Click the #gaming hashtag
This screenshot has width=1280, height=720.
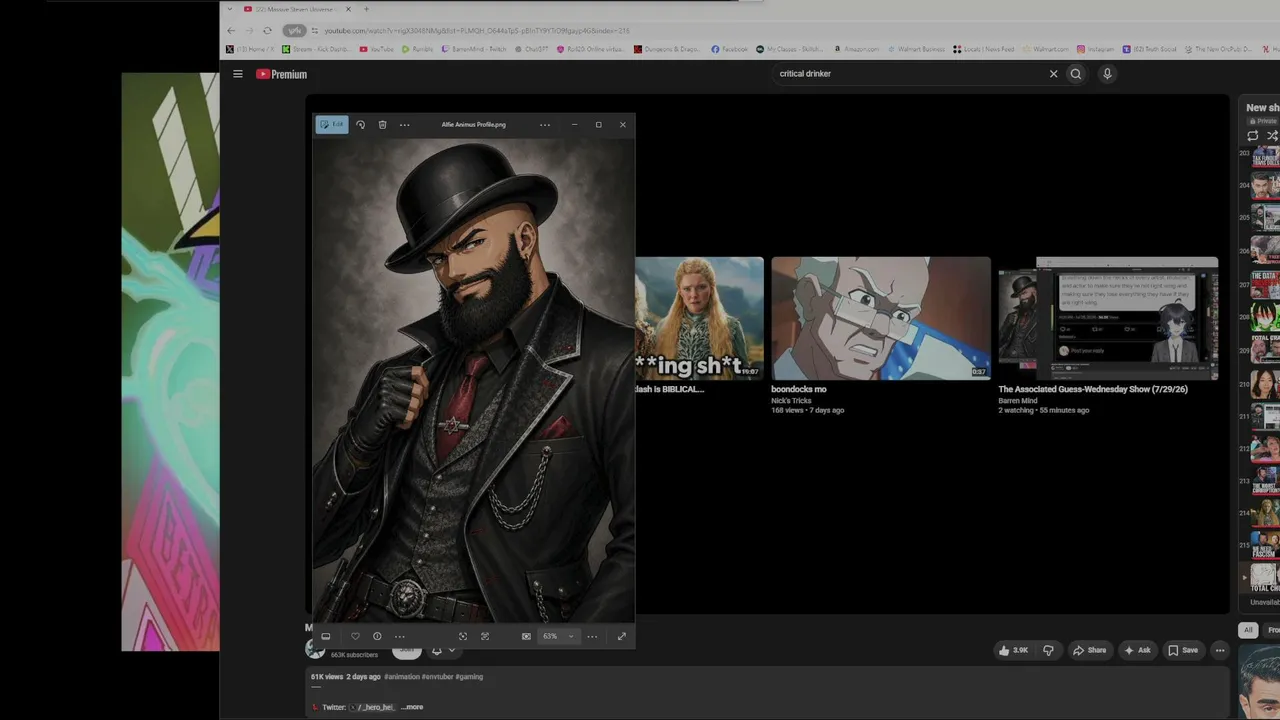(469, 677)
